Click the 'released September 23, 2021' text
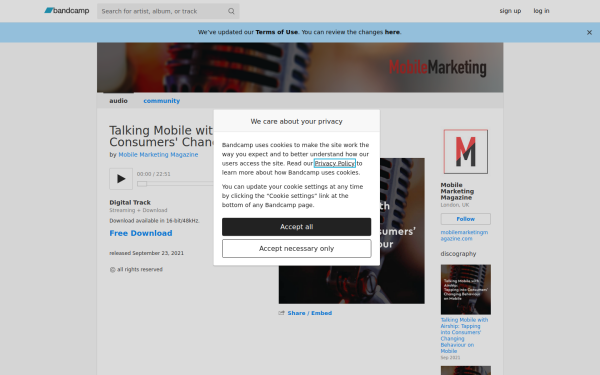The width and height of the screenshot is (600, 375). click(147, 253)
